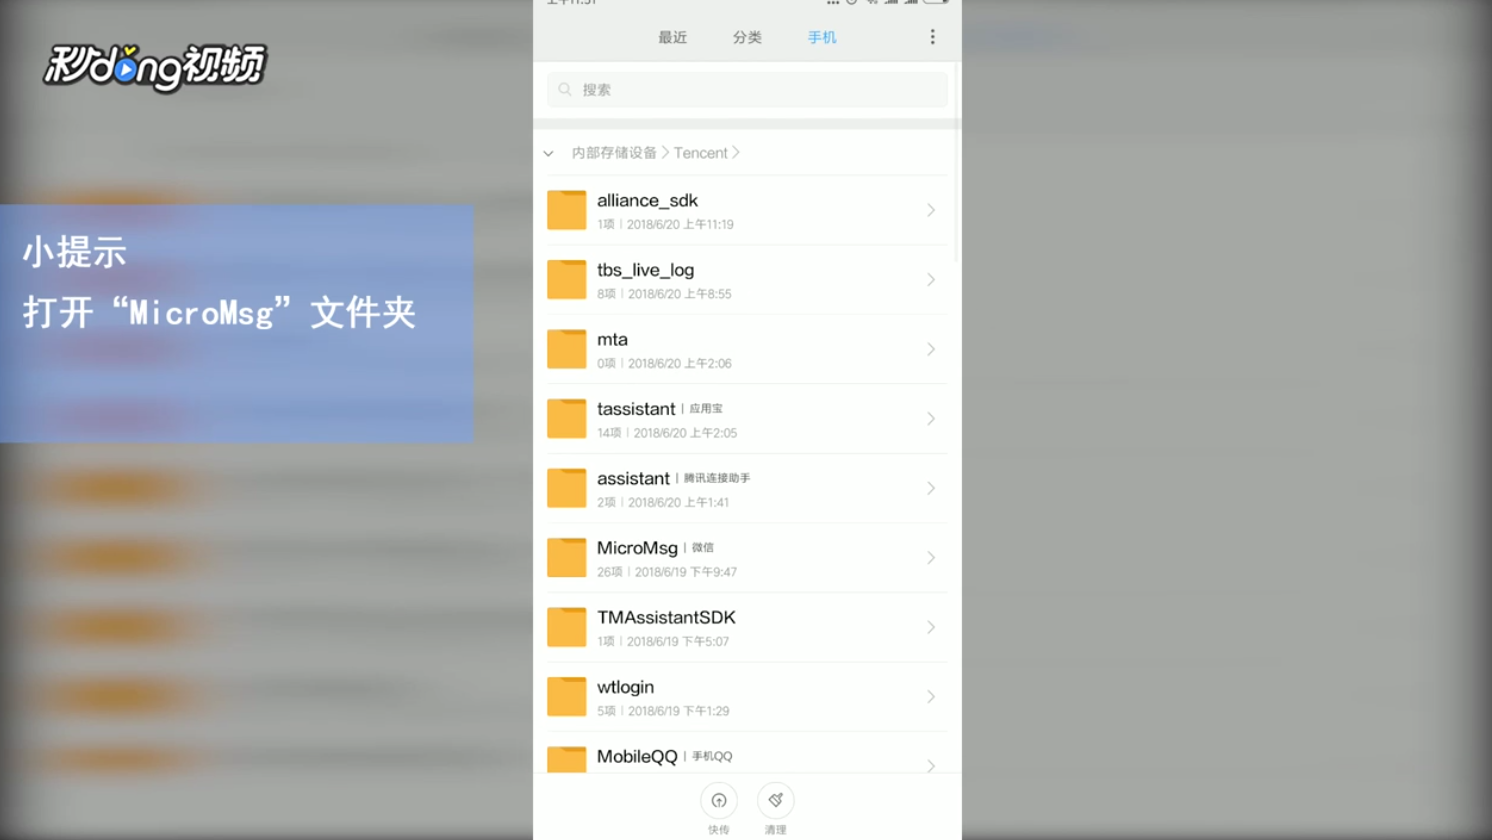Image resolution: width=1492 pixels, height=840 pixels.
Task: Click the assistant folder icon
Action: point(566,488)
